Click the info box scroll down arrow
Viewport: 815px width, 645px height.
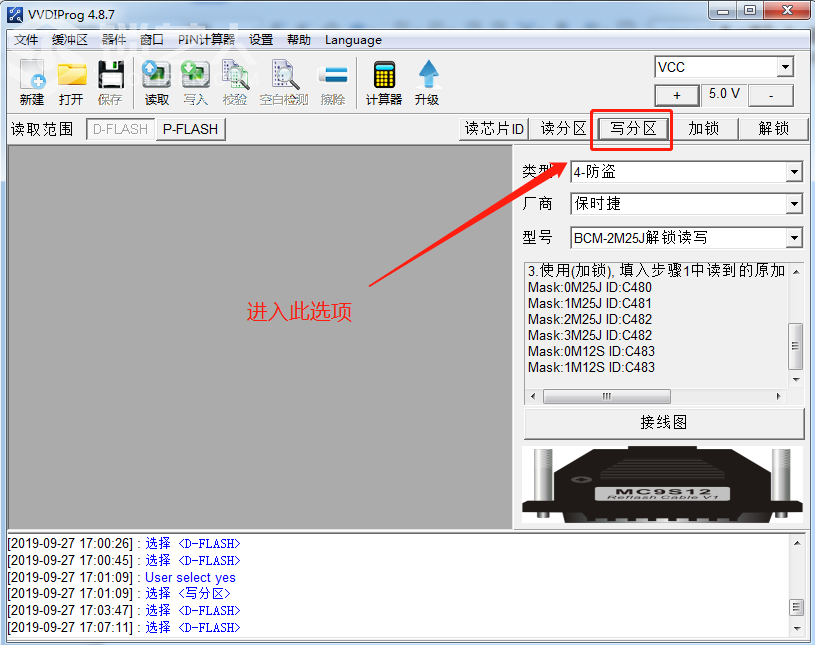coord(796,380)
